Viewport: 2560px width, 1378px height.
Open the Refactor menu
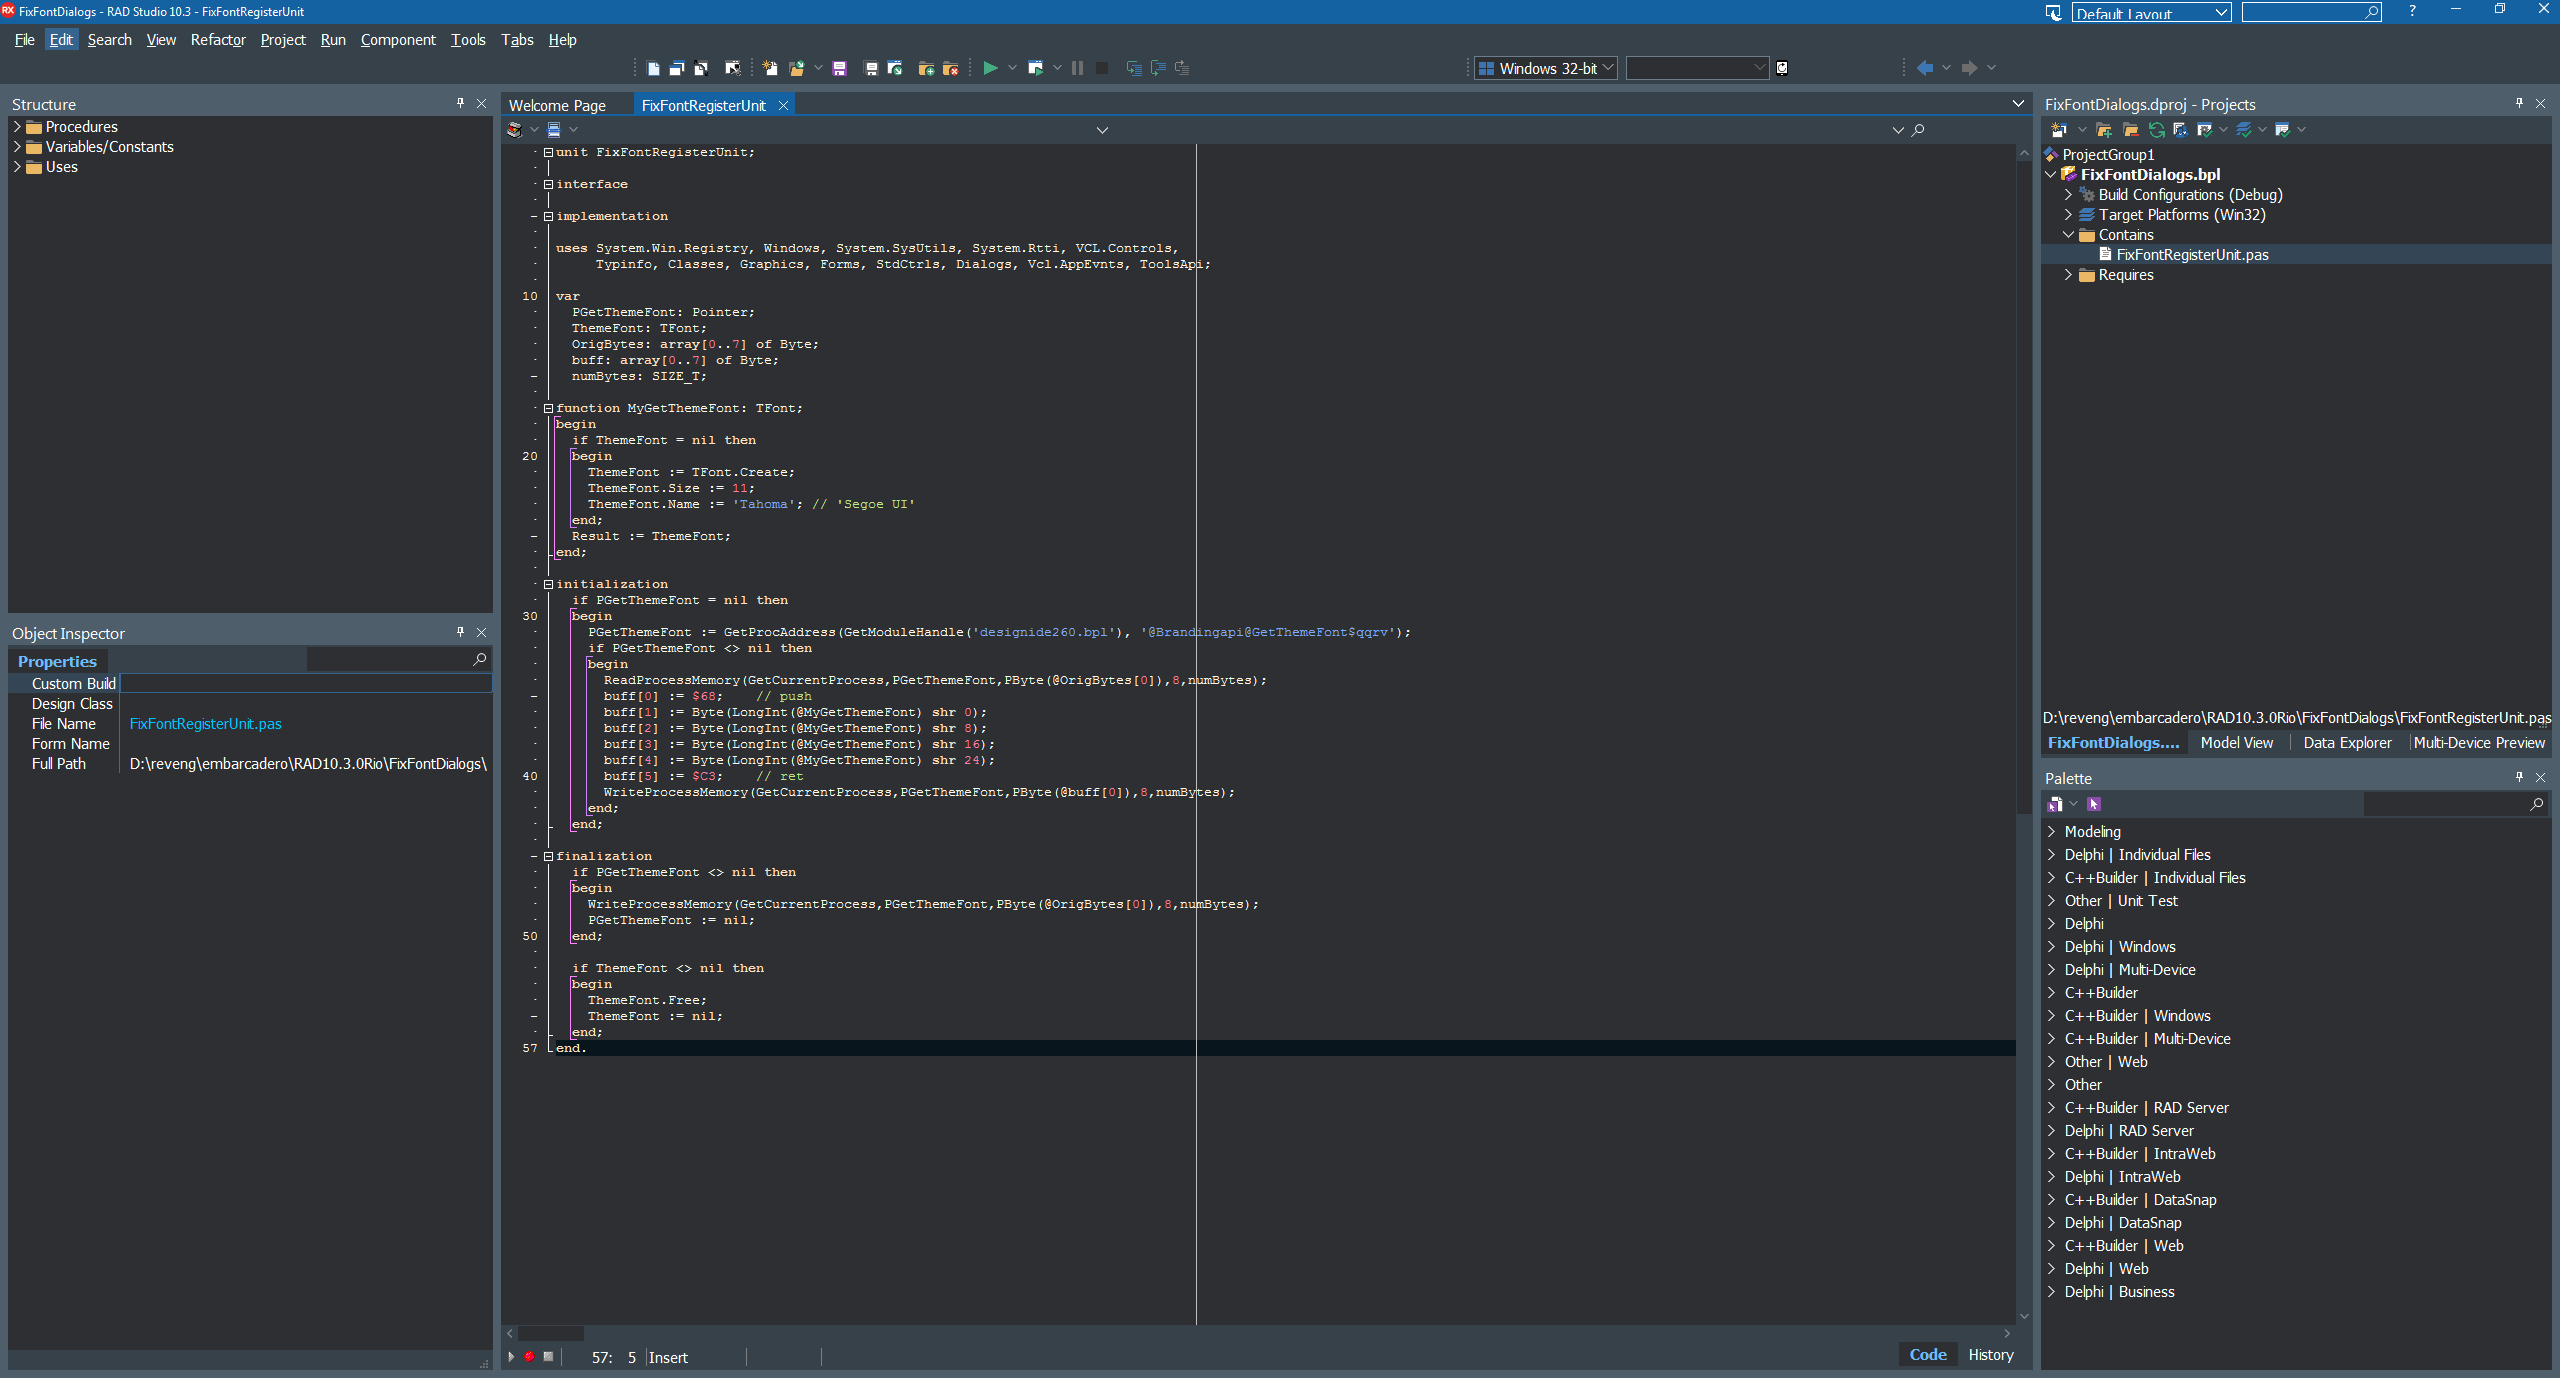218,40
